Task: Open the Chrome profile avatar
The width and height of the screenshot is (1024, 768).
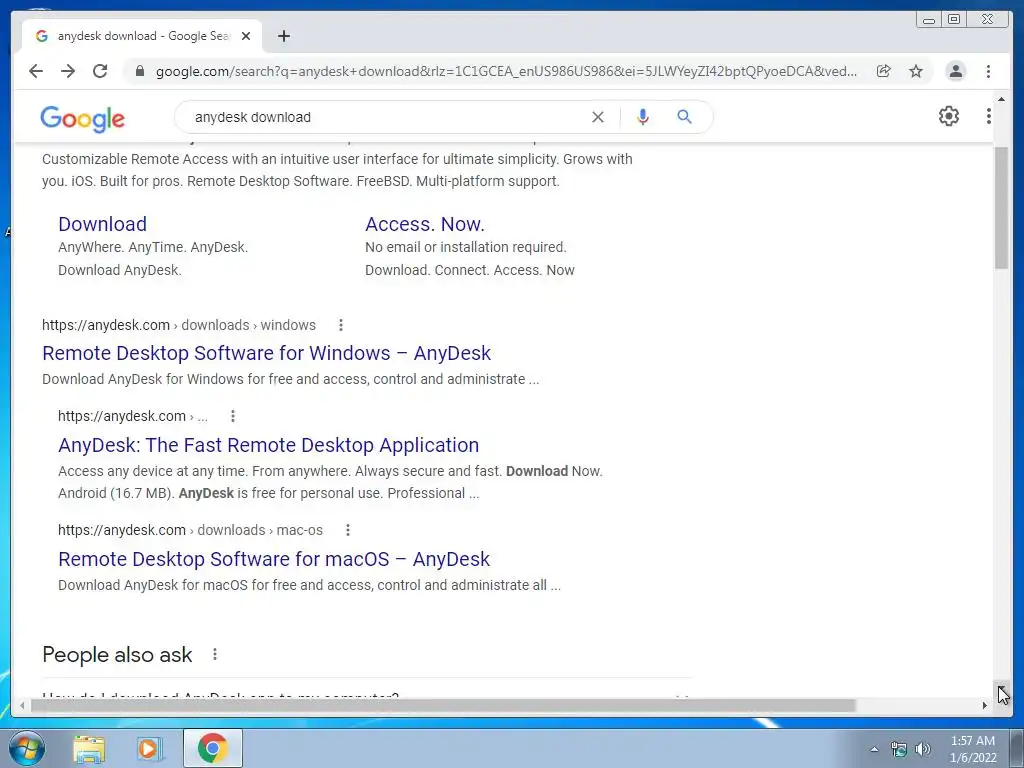Action: tap(955, 71)
